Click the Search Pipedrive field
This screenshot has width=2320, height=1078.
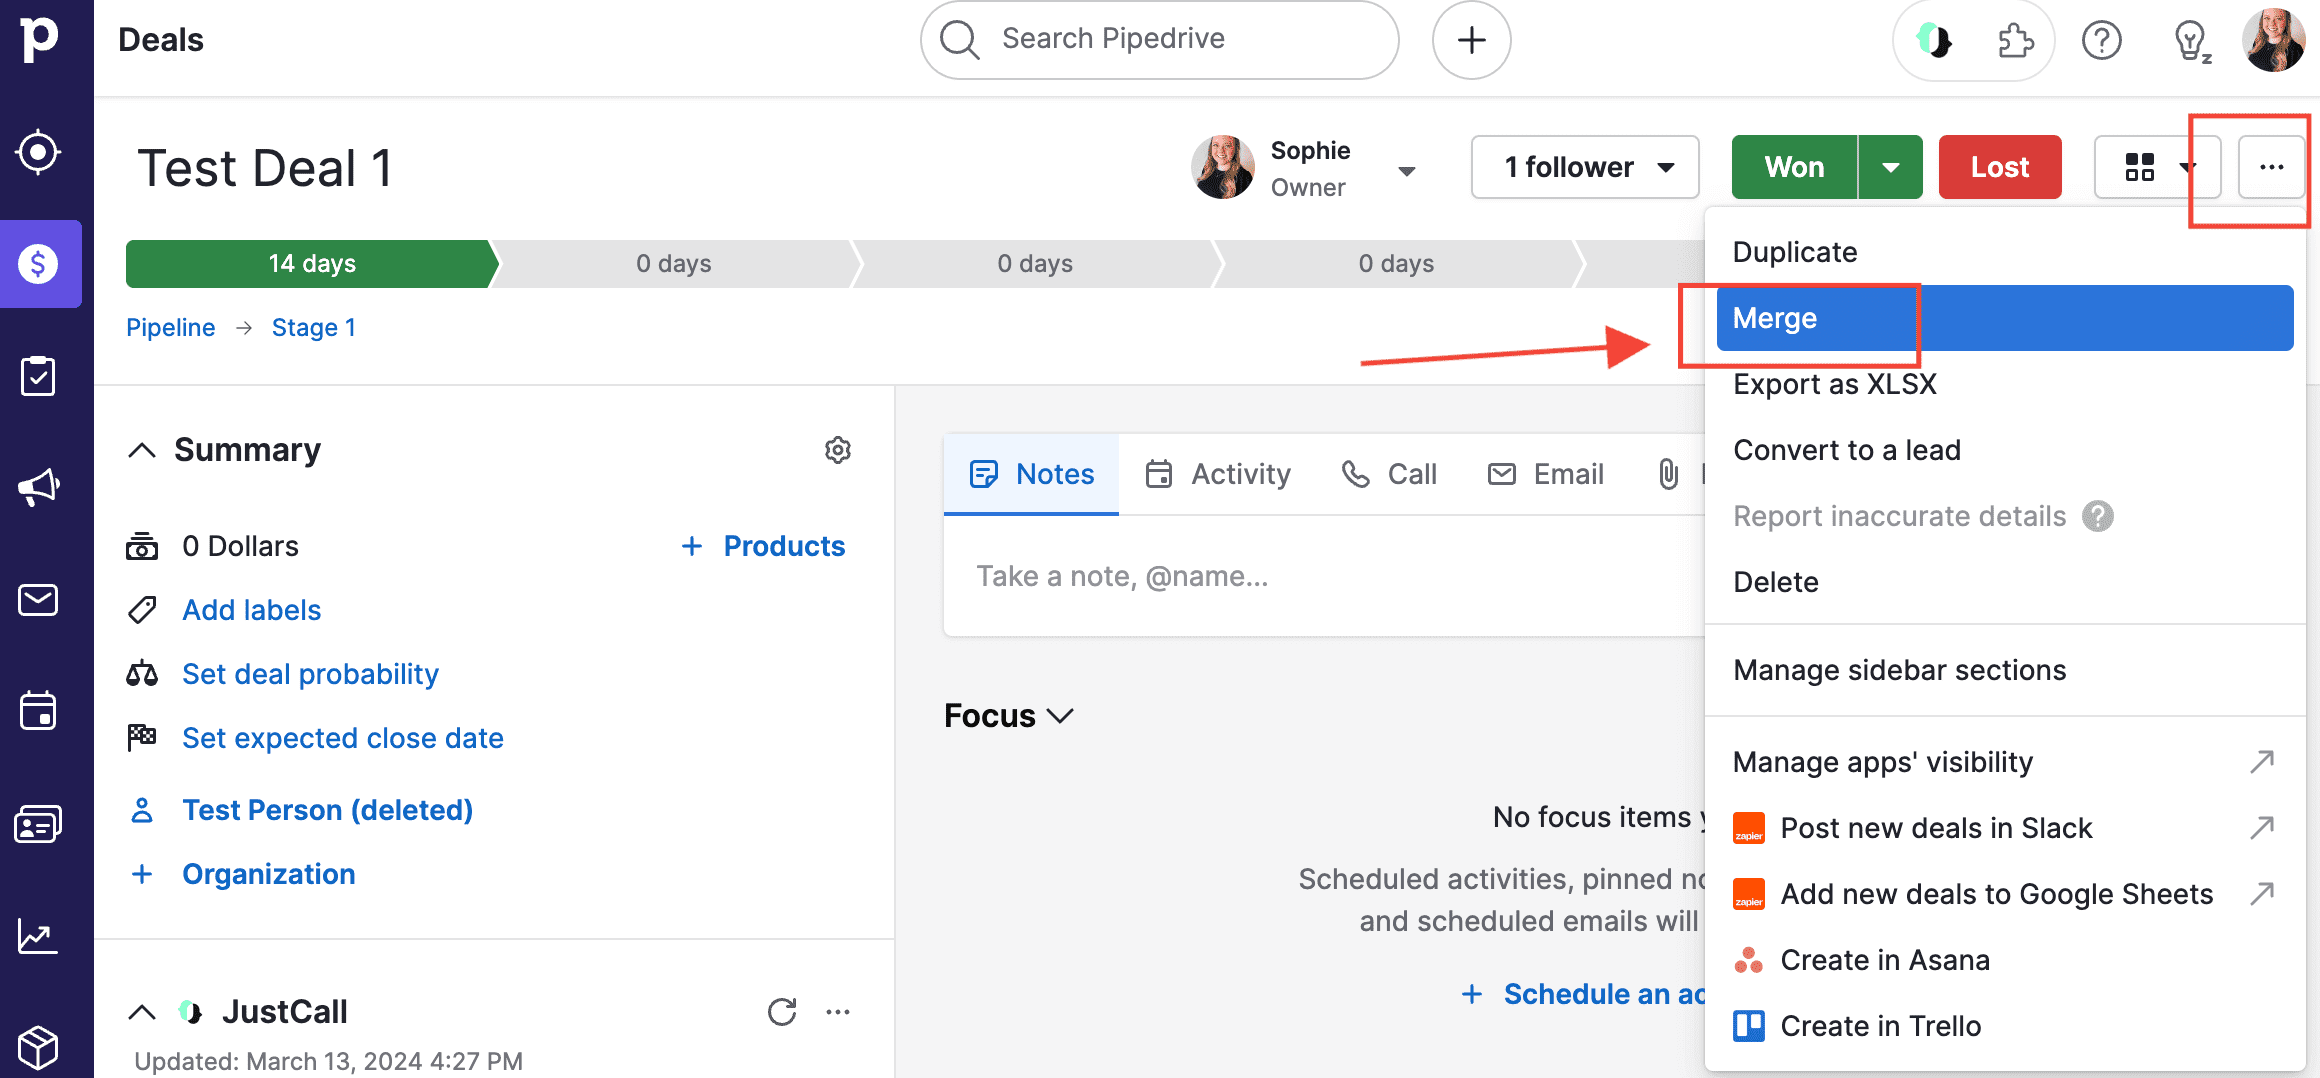[x=1160, y=39]
